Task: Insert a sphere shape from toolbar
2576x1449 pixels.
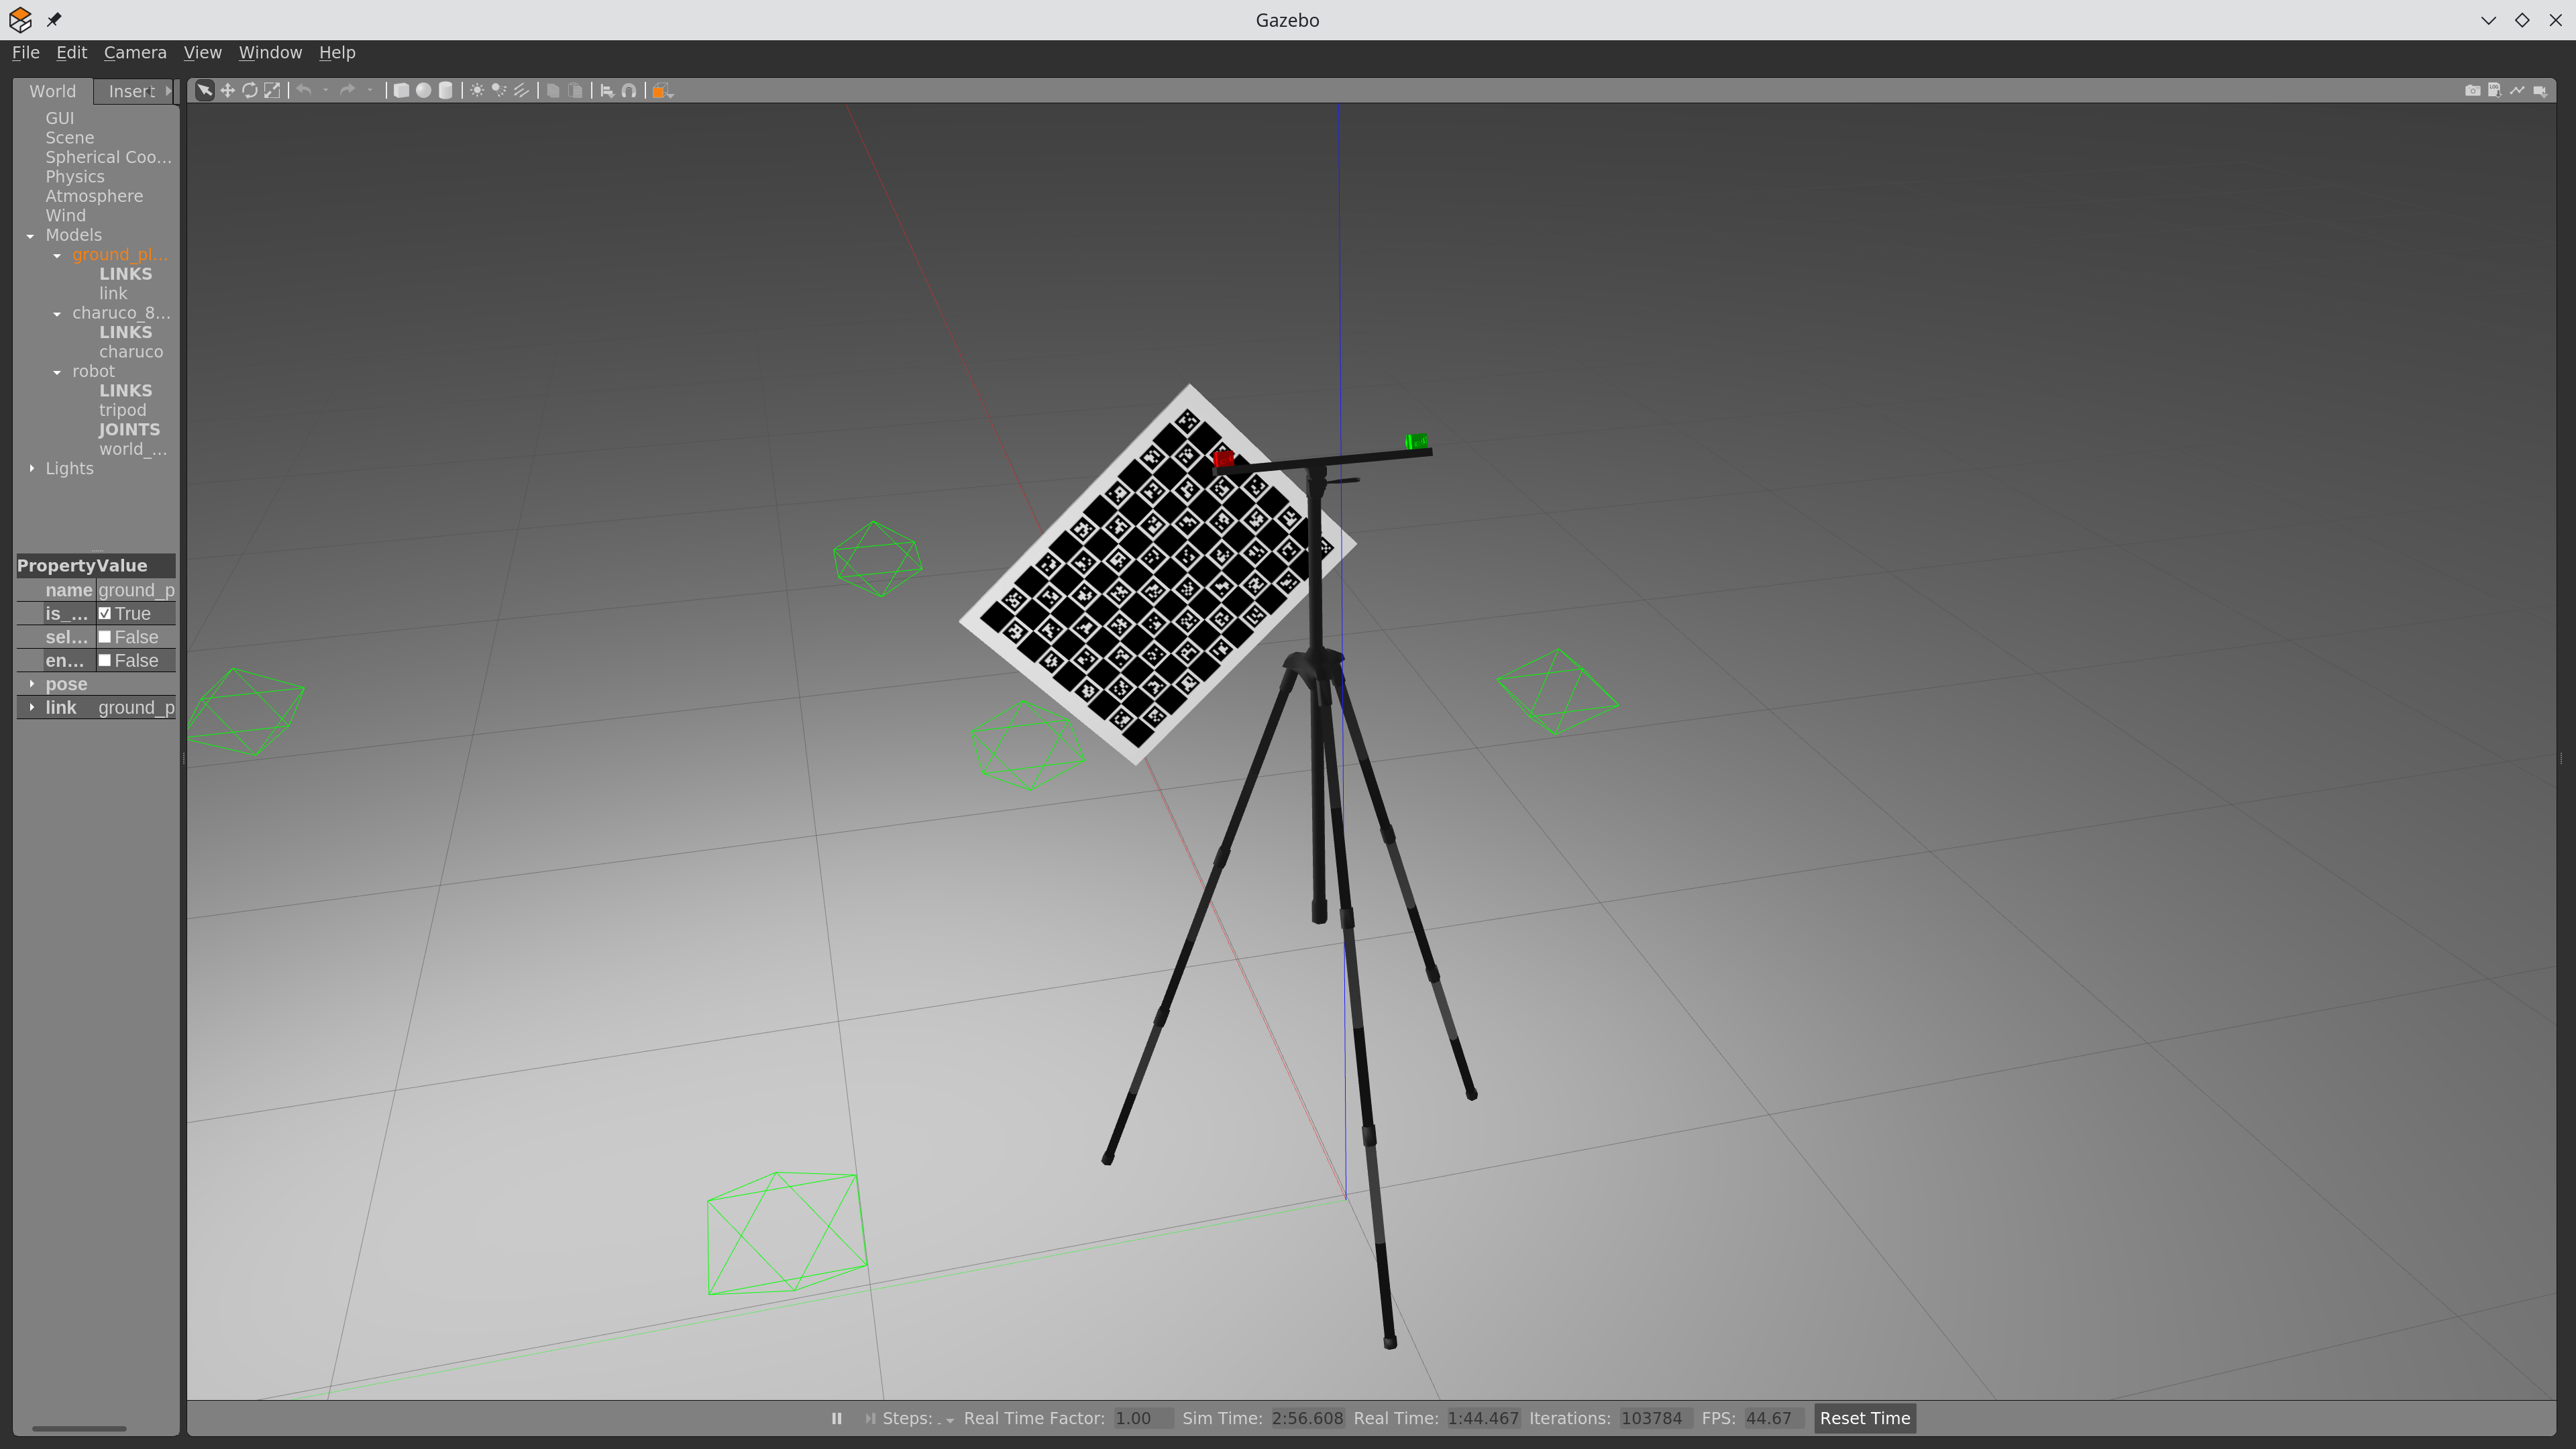Action: [423, 91]
